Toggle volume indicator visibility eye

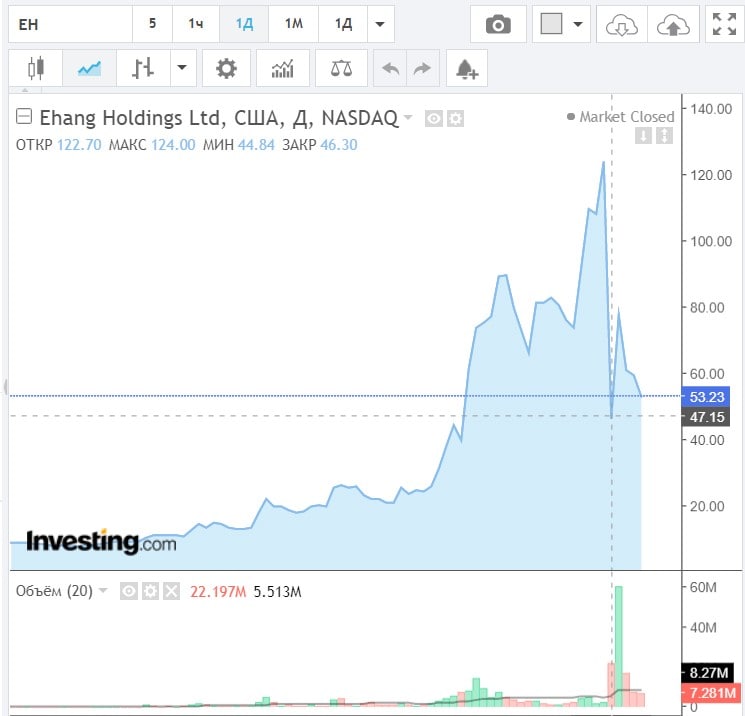(129, 592)
